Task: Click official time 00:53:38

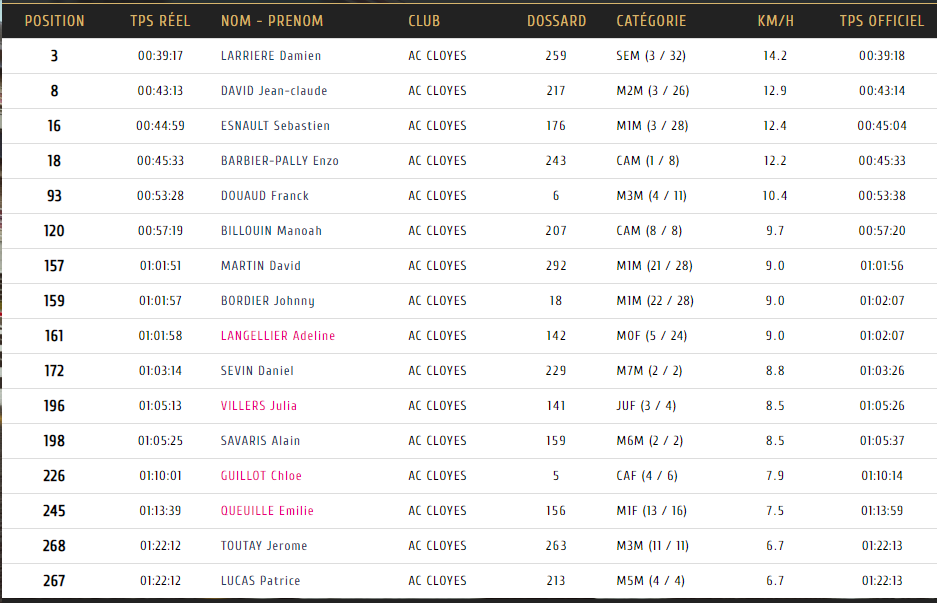Action: pyautogui.click(x=882, y=195)
